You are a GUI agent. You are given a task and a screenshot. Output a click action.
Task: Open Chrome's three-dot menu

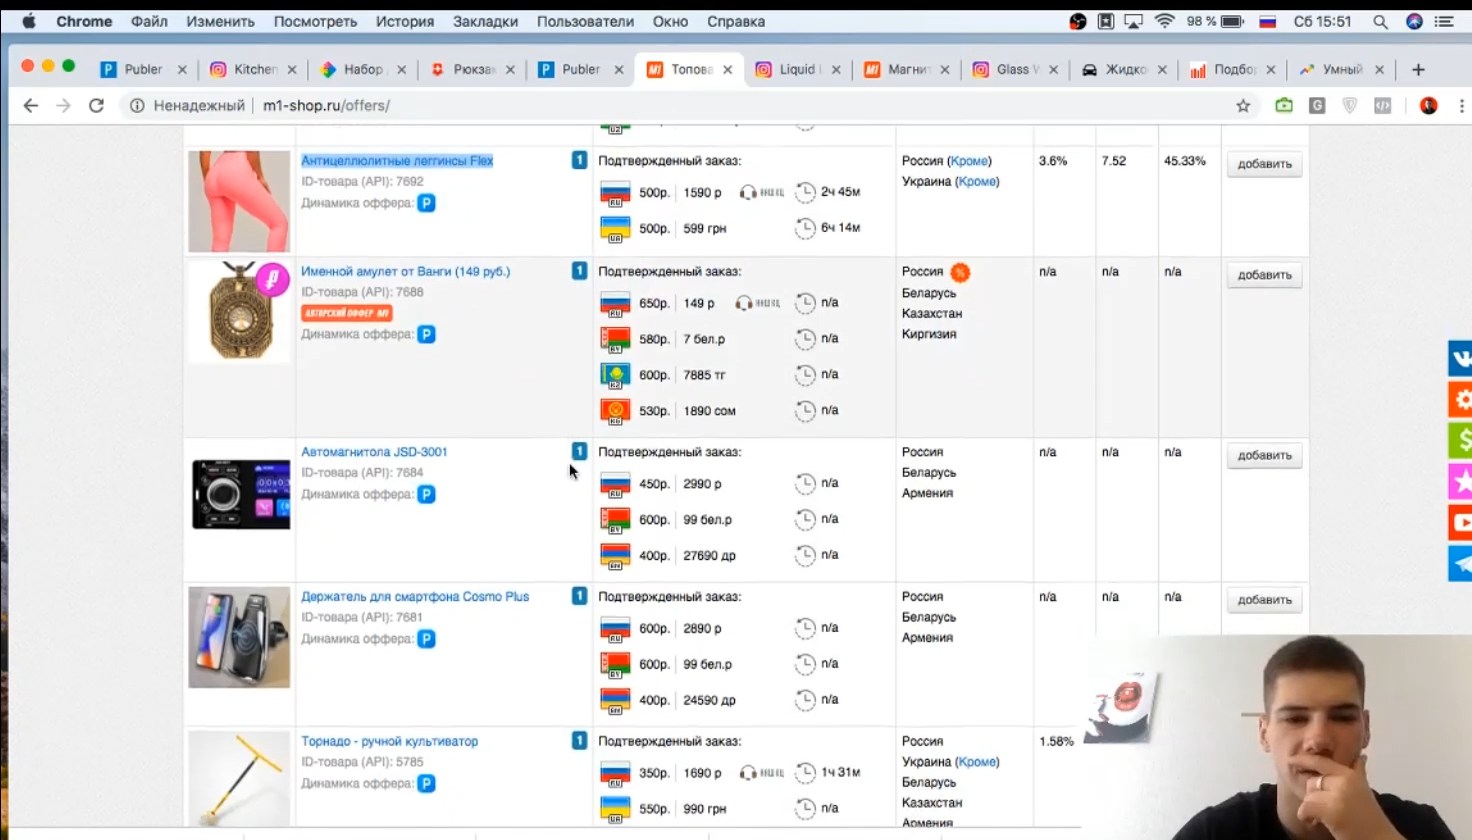click(x=1462, y=105)
